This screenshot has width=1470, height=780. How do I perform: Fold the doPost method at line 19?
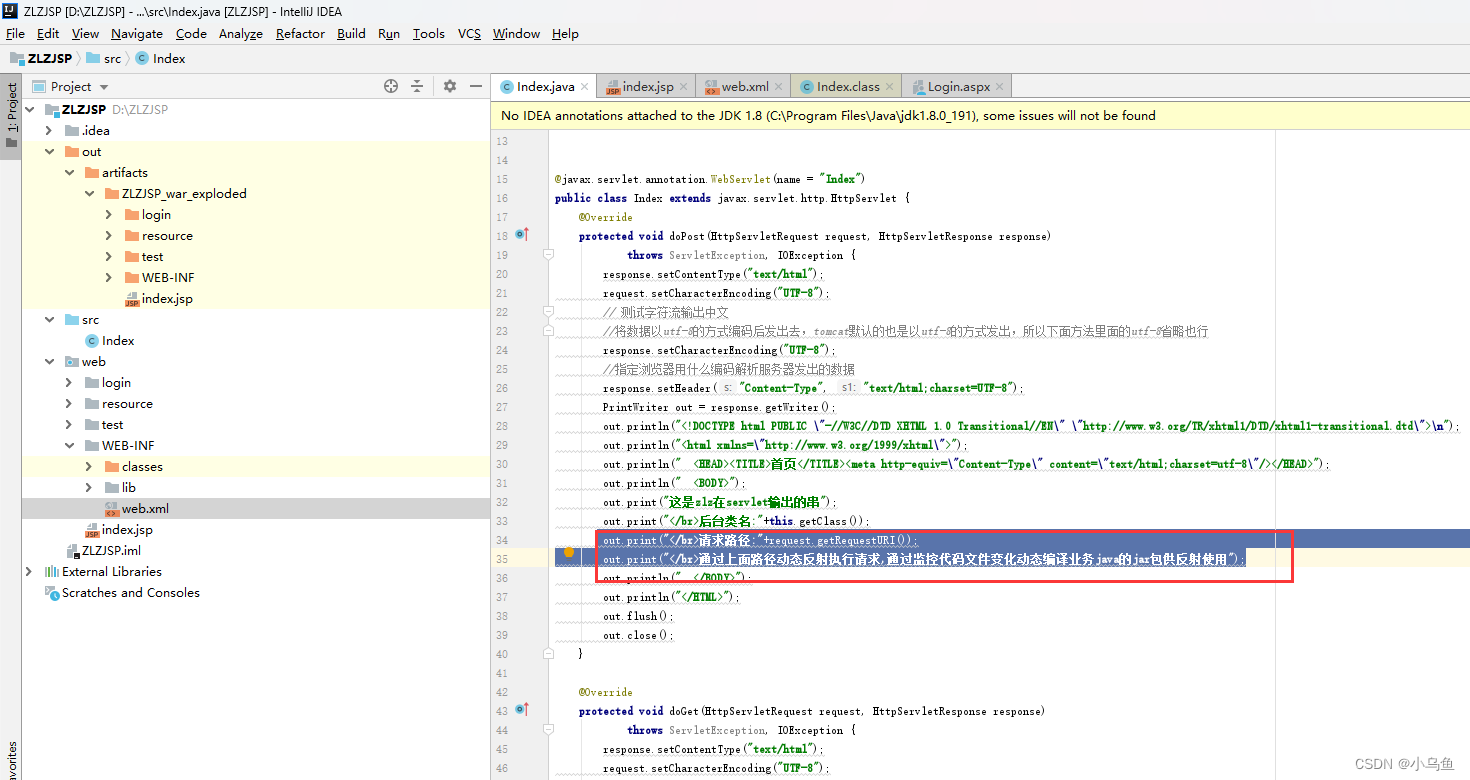click(548, 255)
